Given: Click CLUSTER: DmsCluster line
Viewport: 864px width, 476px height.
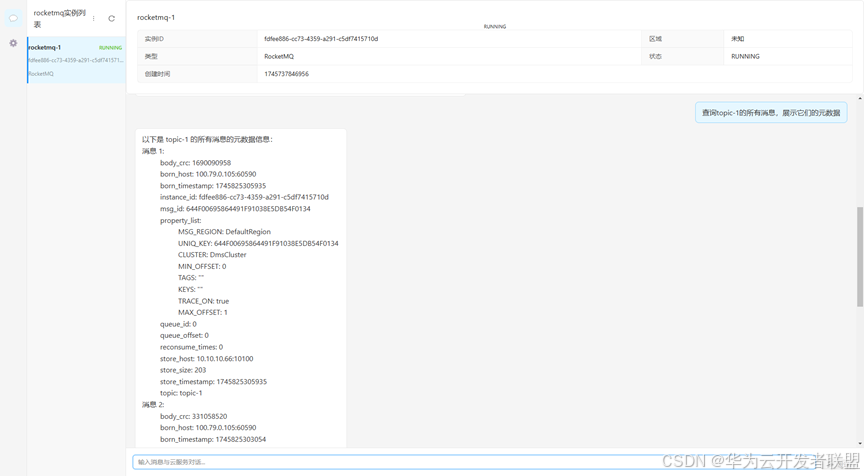Looking at the screenshot, I should 212,255.
